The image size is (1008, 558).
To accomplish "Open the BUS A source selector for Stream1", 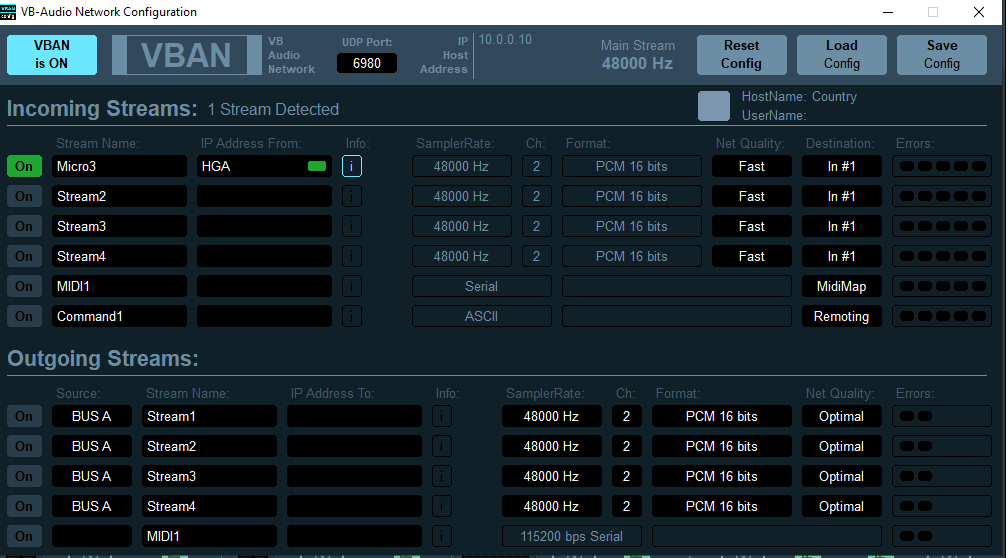I will click(x=92, y=416).
